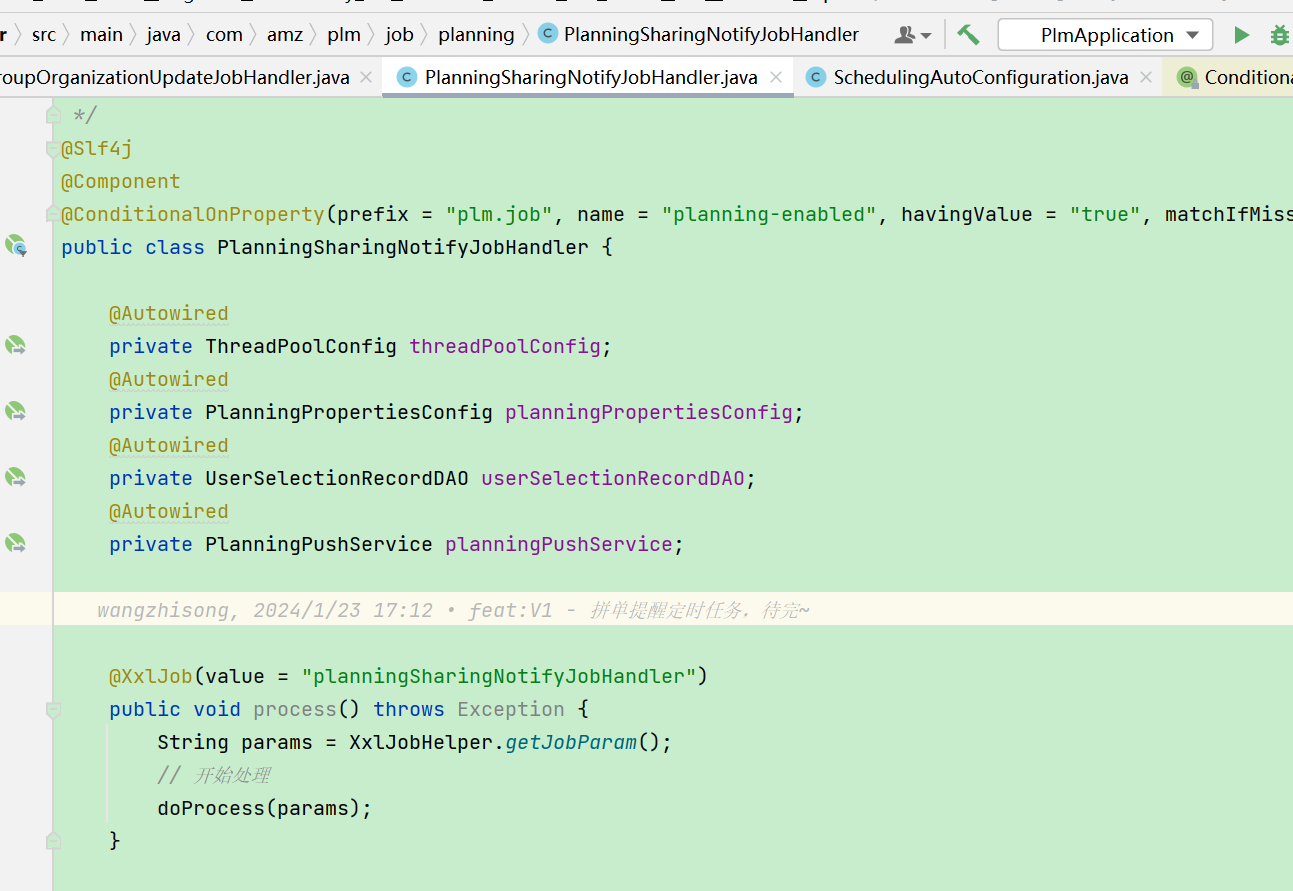Click the class icon on SchedulingAutoConfiguration.java tab

[816, 77]
